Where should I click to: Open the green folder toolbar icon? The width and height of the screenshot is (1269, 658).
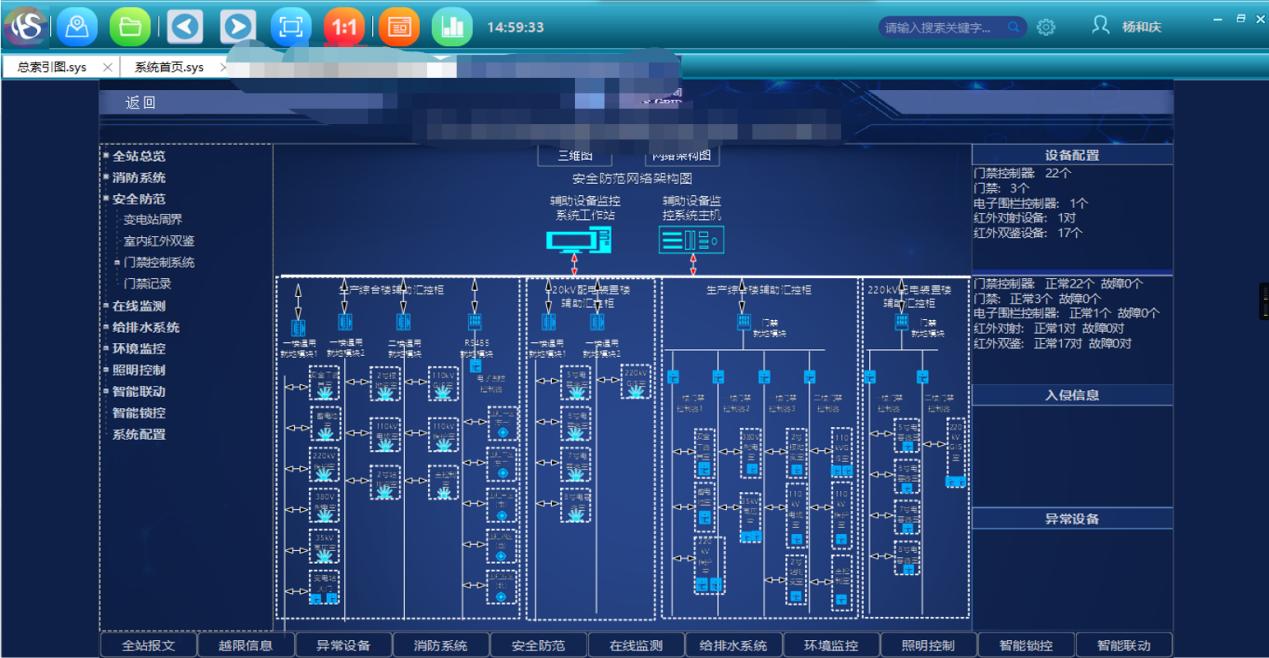click(x=129, y=27)
